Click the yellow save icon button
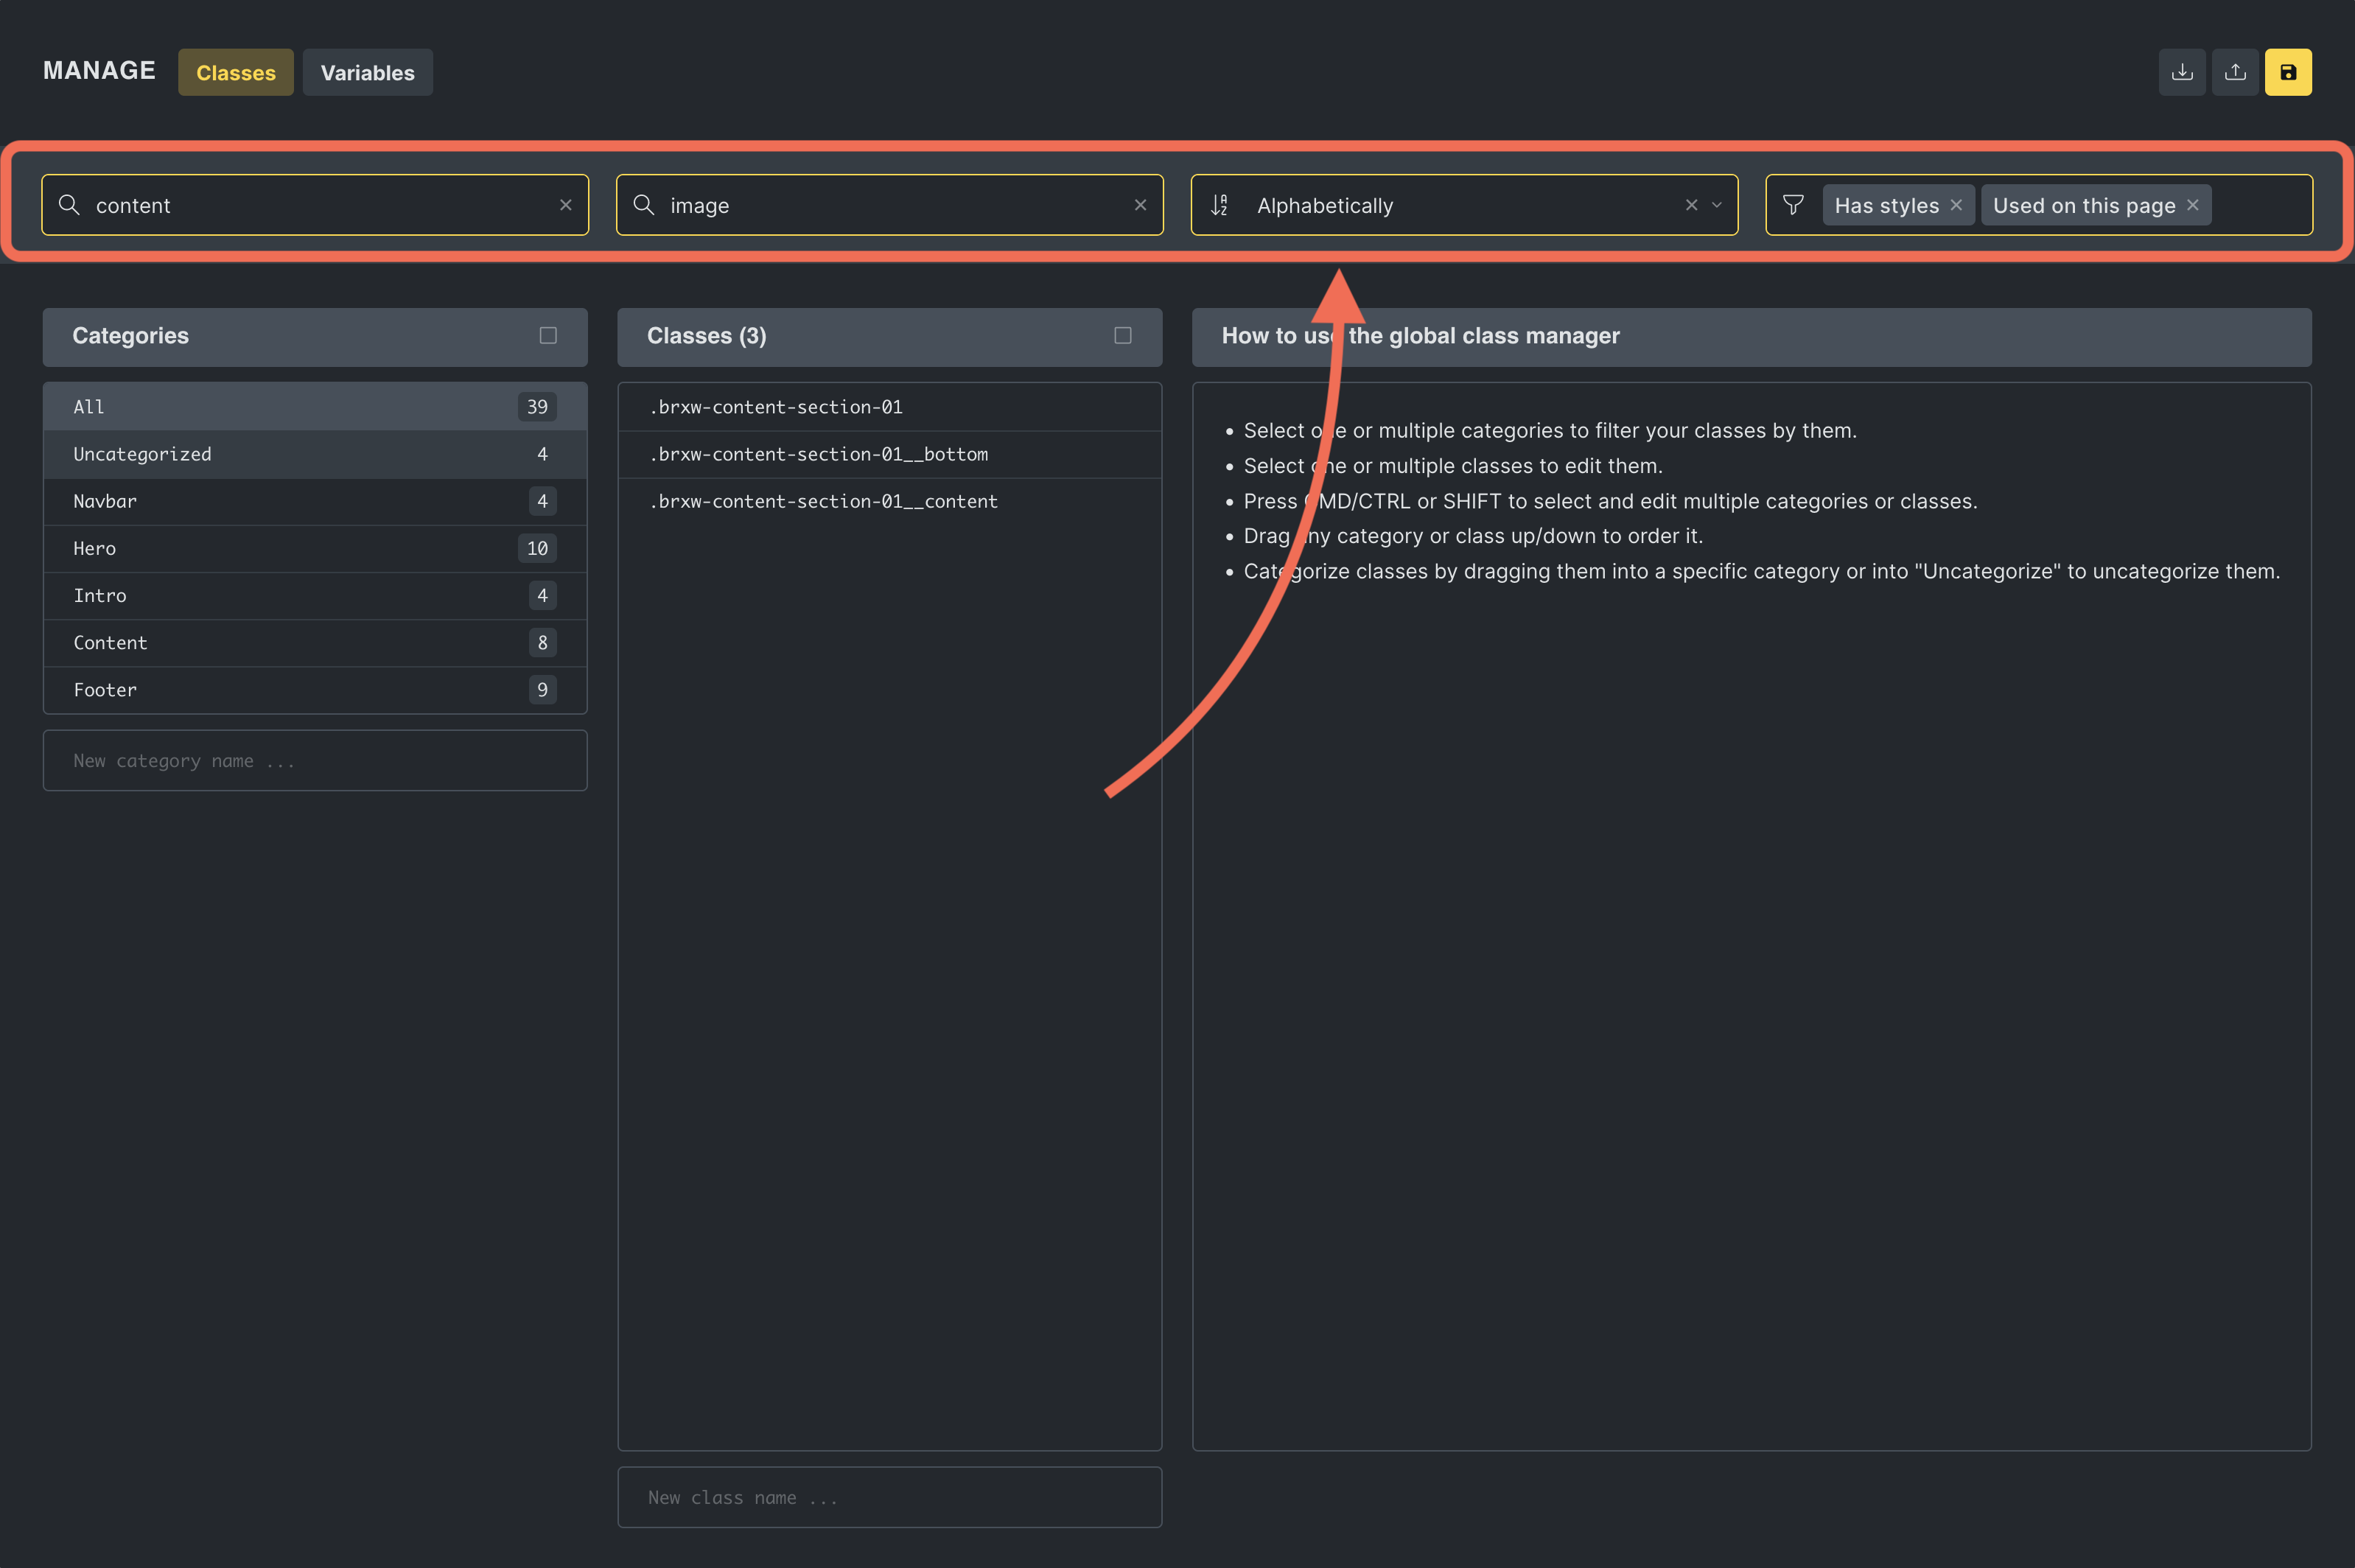The height and width of the screenshot is (1568, 2355). coord(2287,72)
